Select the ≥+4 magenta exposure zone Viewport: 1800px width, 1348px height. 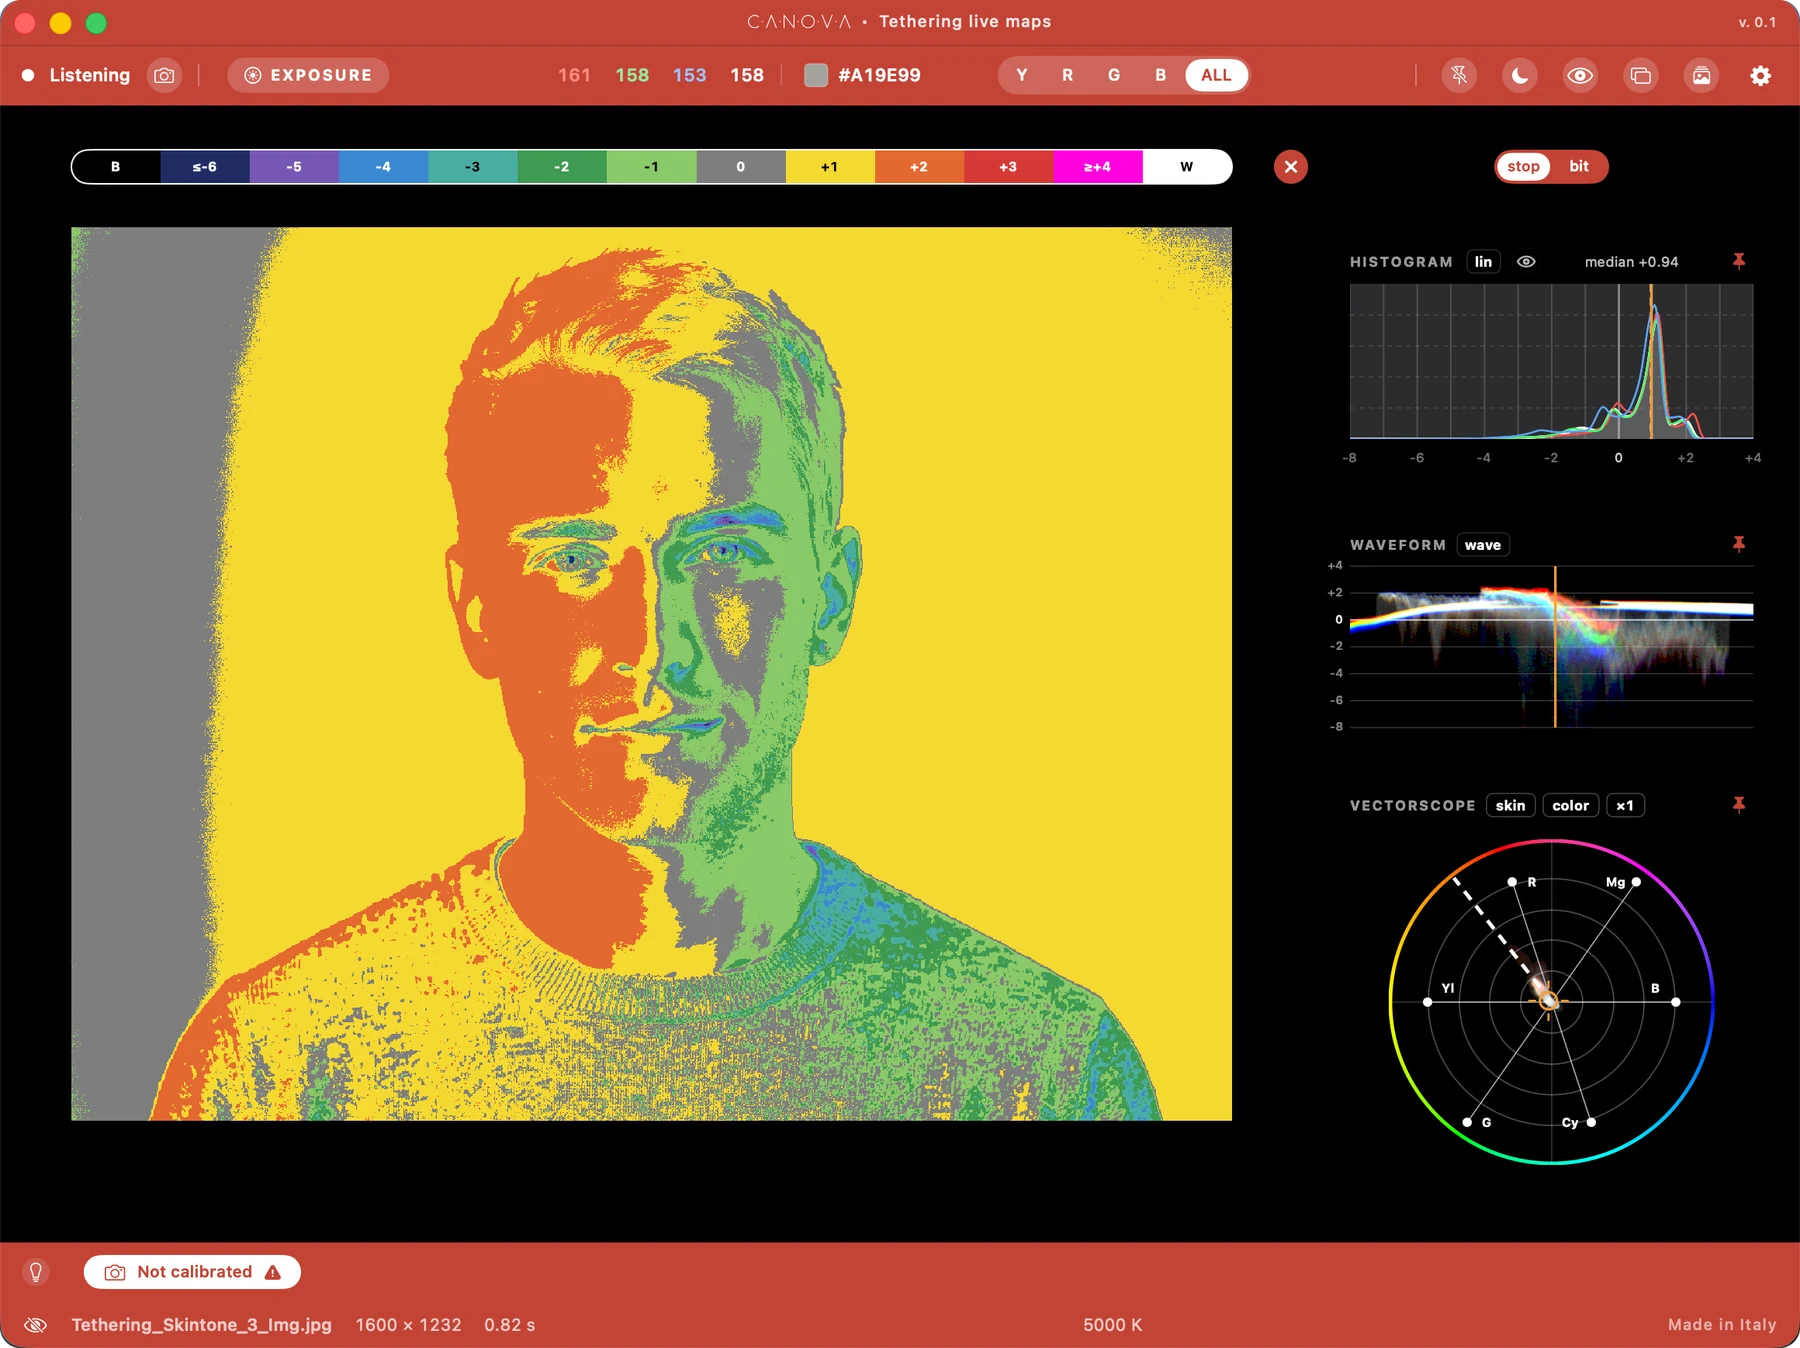pyautogui.click(x=1098, y=167)
